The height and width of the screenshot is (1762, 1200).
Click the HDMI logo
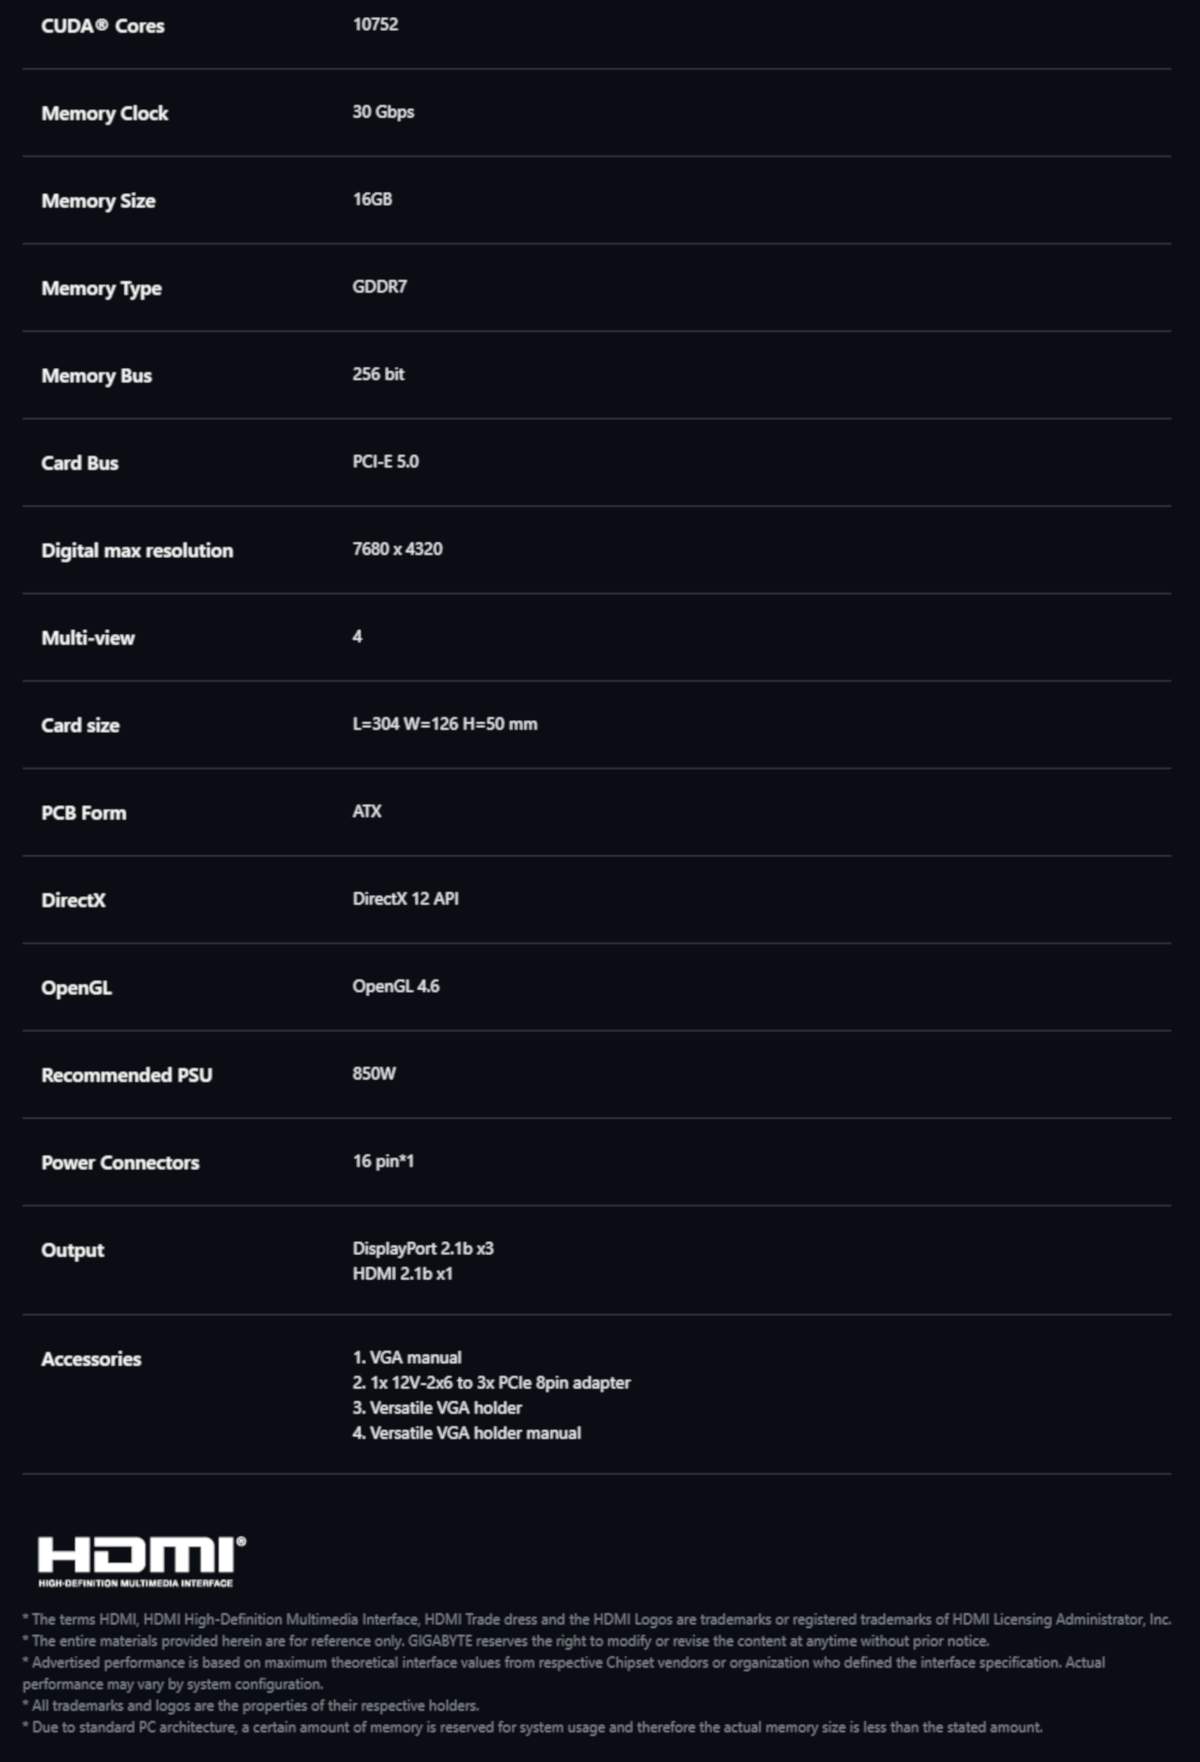[141, 1560]
